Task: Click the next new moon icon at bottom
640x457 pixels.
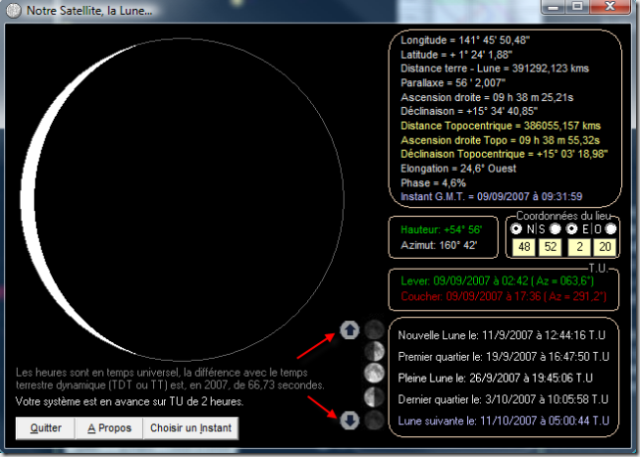Action: pos(374,420)
